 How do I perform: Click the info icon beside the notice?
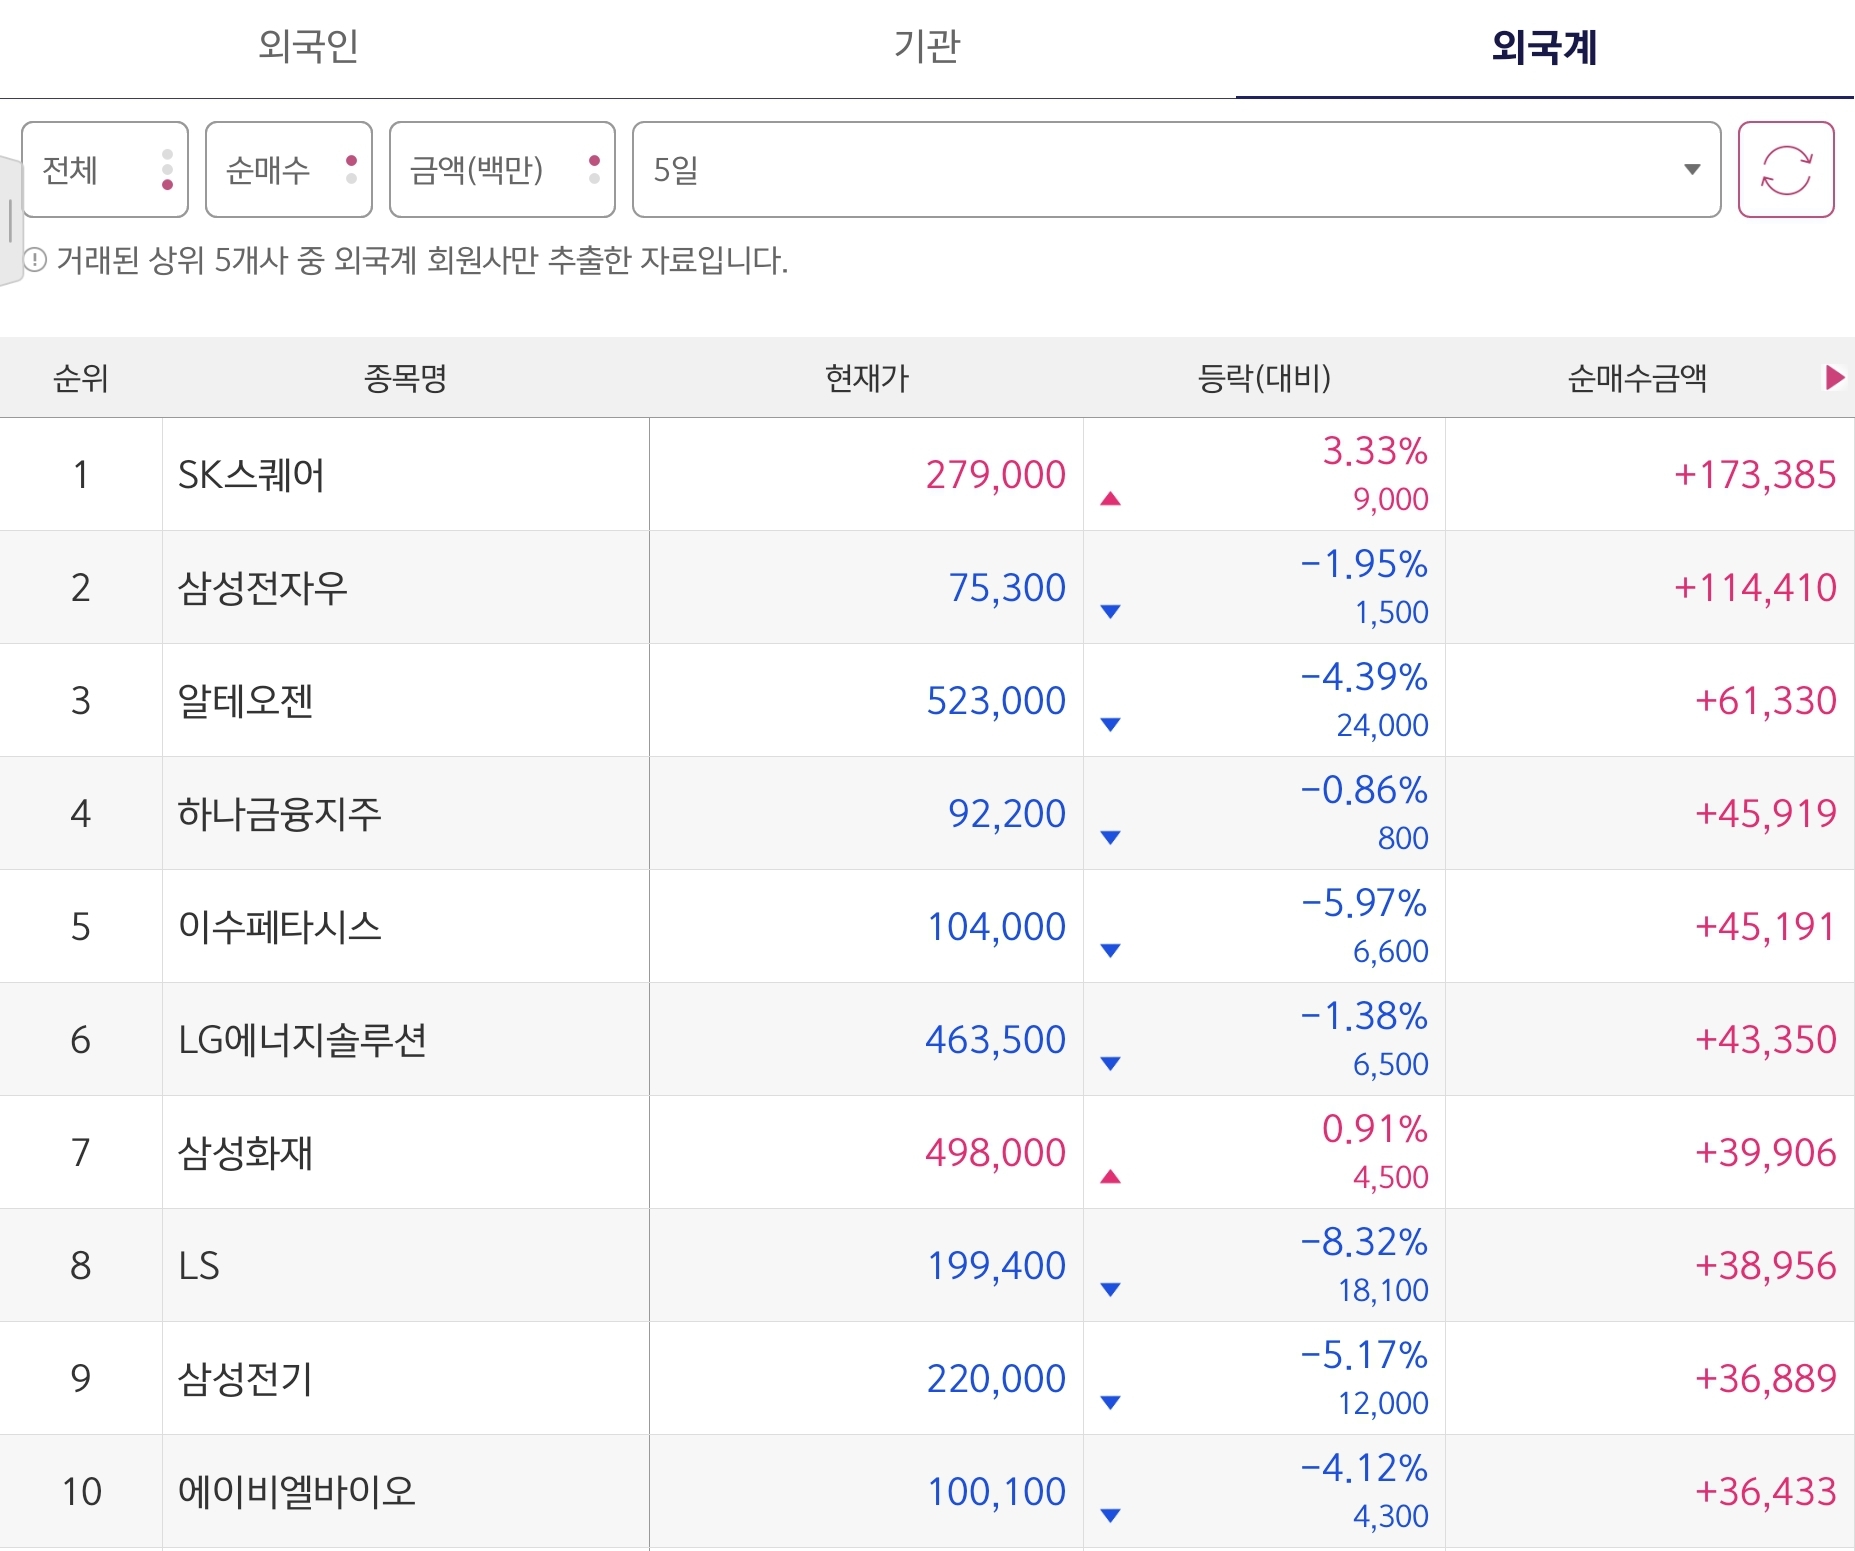35,261
